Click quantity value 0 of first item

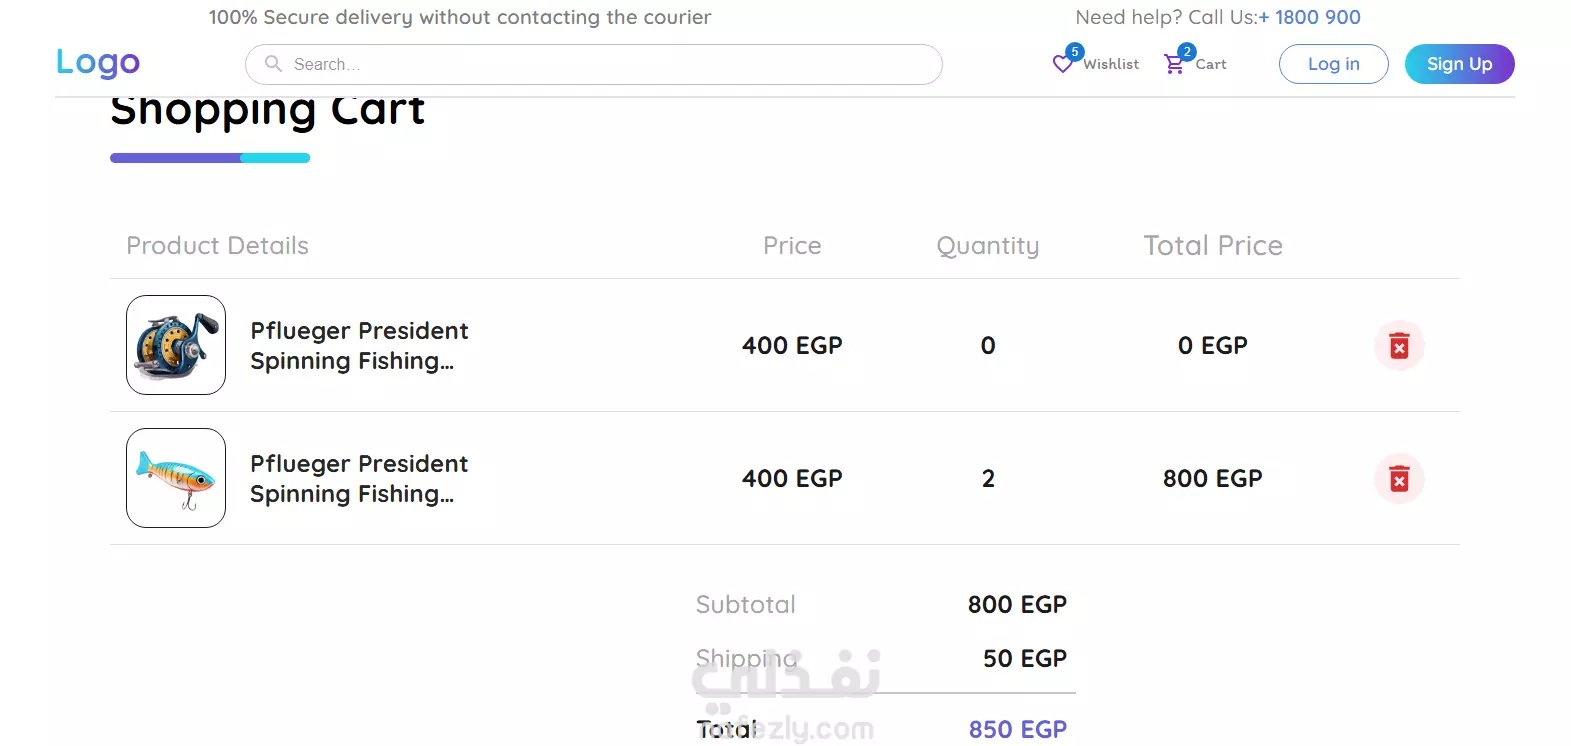(x=988, y=346)
